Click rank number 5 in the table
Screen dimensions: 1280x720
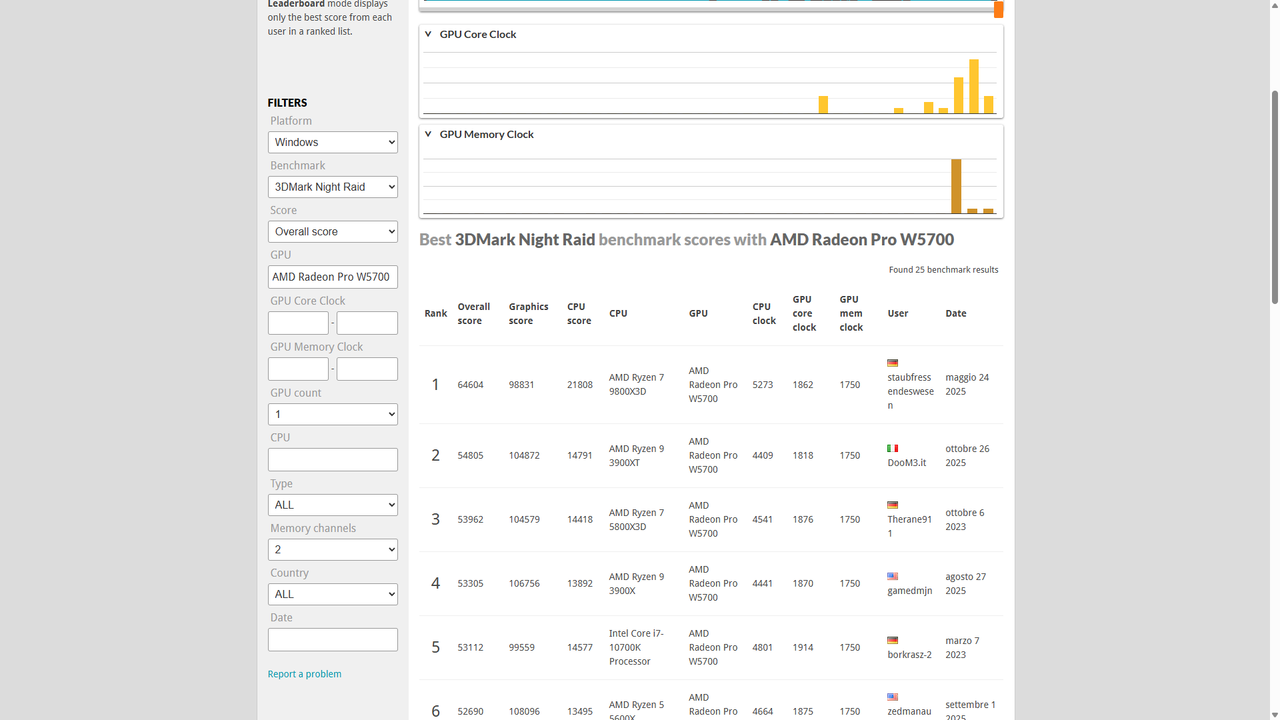click(x=435, y=648)
